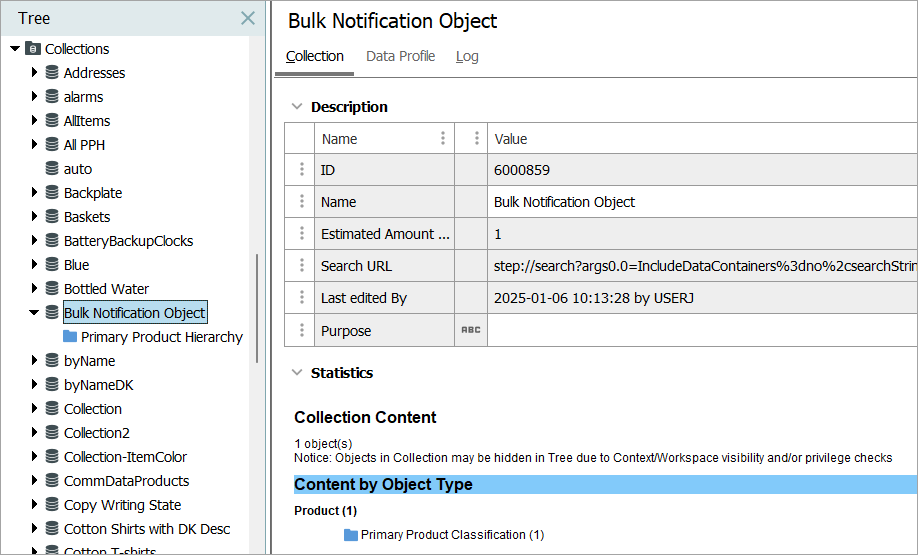
Task: Click the ABC icon in Purpose row
Action: point(470,330)
